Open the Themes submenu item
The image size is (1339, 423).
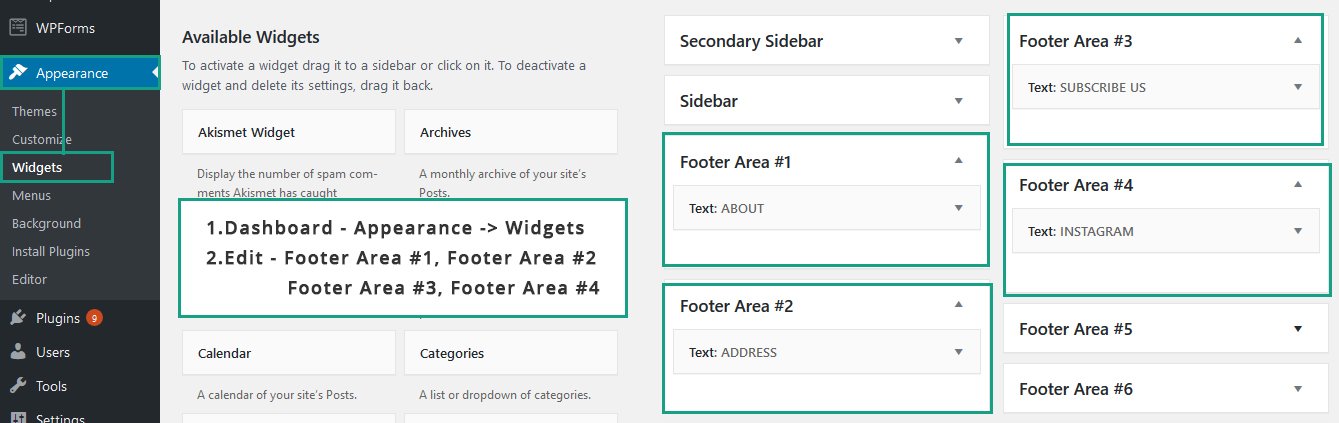click(34, 111)
